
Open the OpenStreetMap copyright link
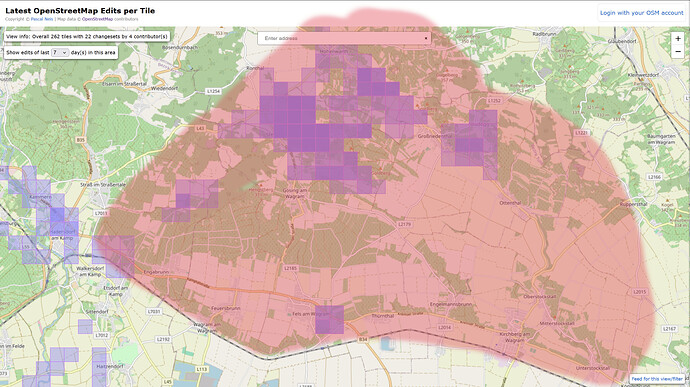[97, 19]
